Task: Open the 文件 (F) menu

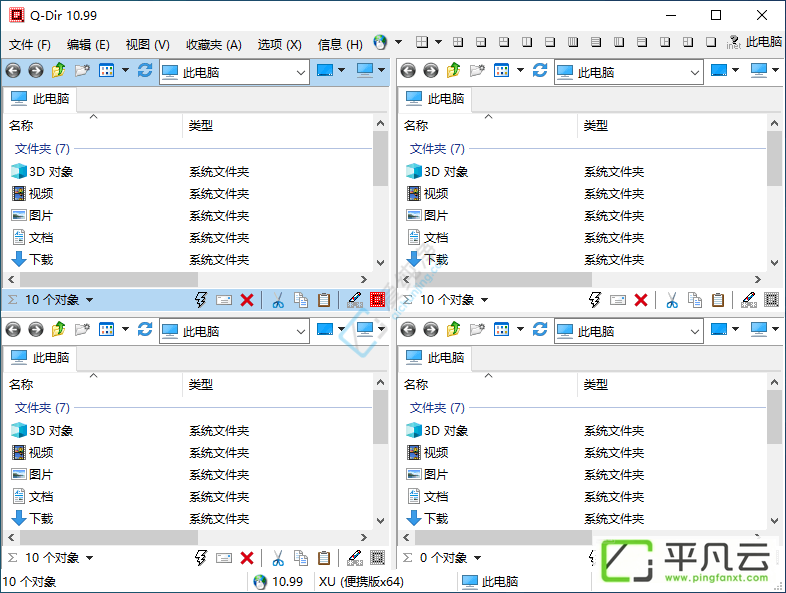Action: 30,45
